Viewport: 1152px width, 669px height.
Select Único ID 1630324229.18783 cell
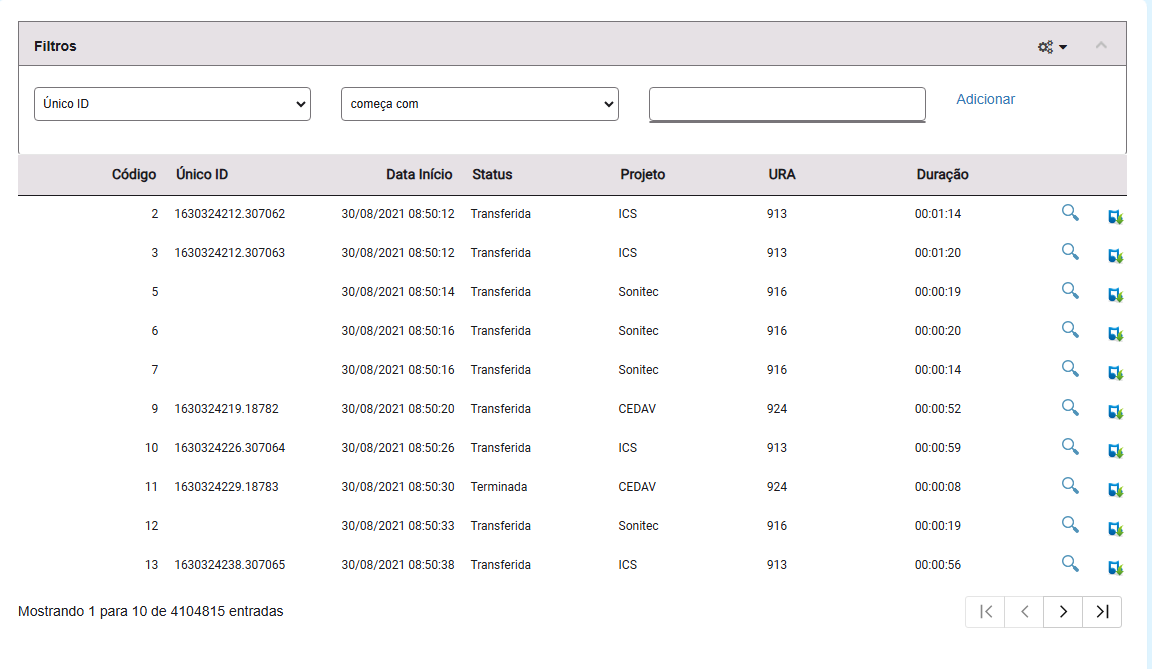[227, 487]
